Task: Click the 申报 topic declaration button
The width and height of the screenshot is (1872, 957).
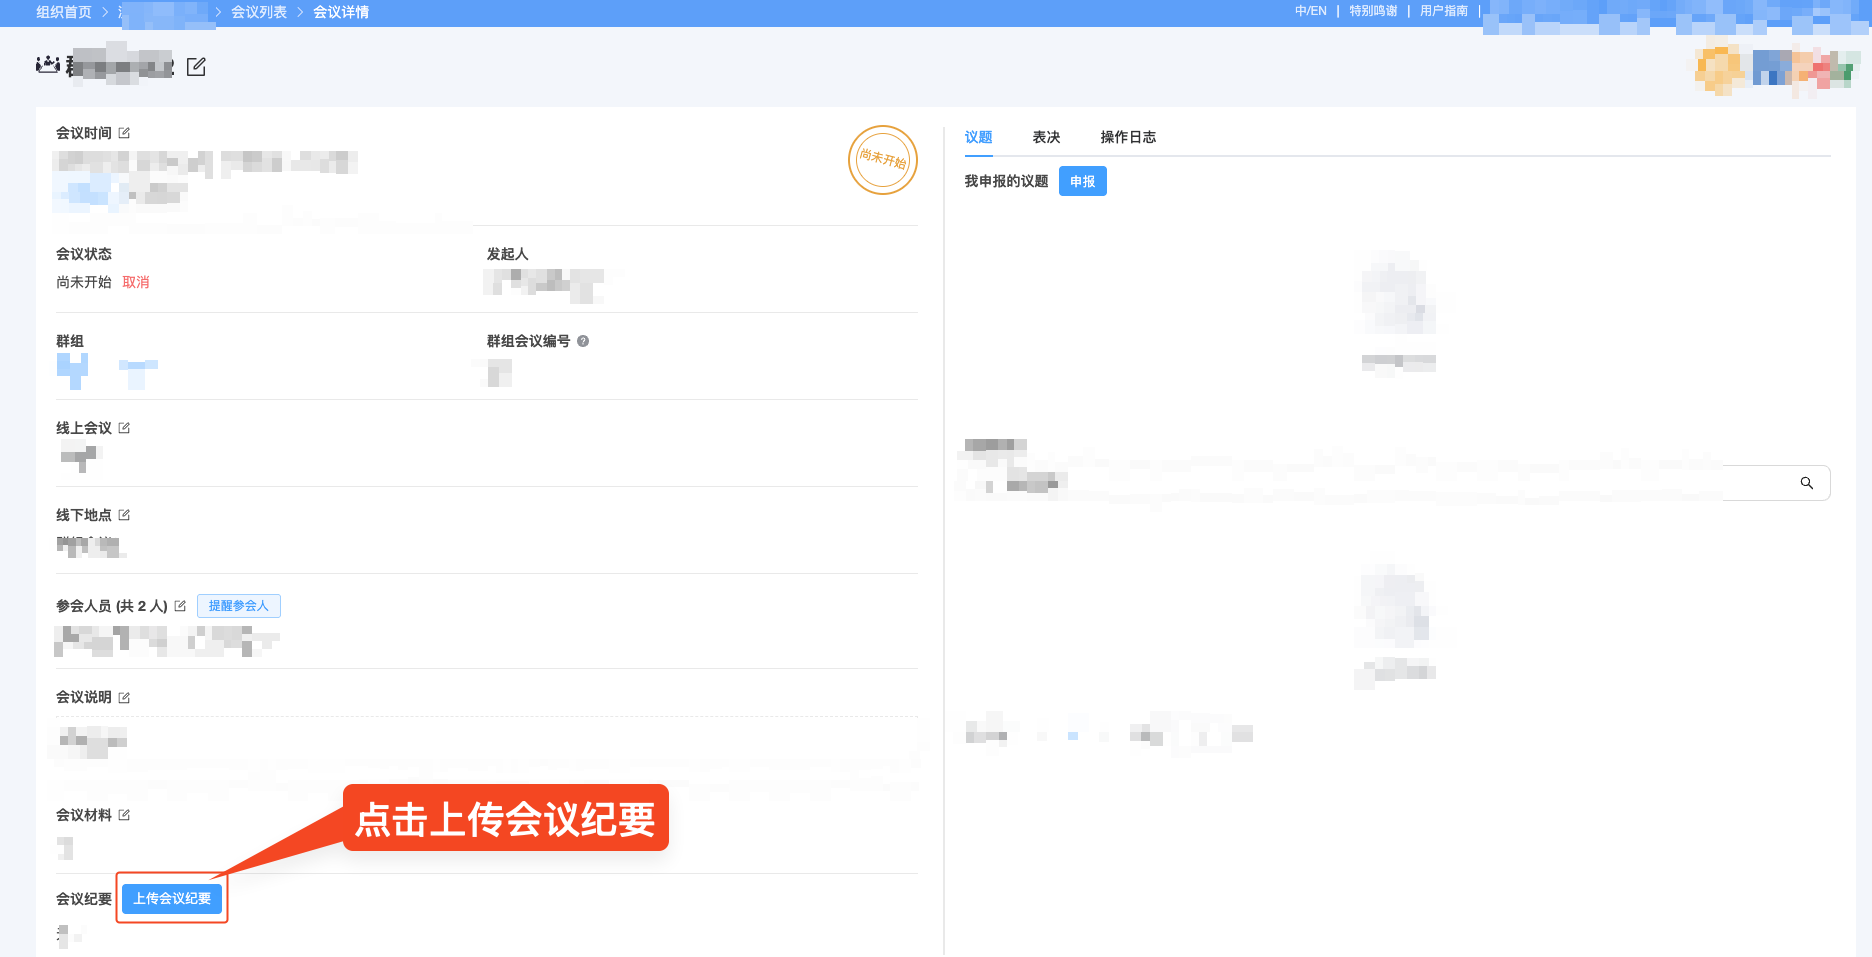Action: [1082, 181]
